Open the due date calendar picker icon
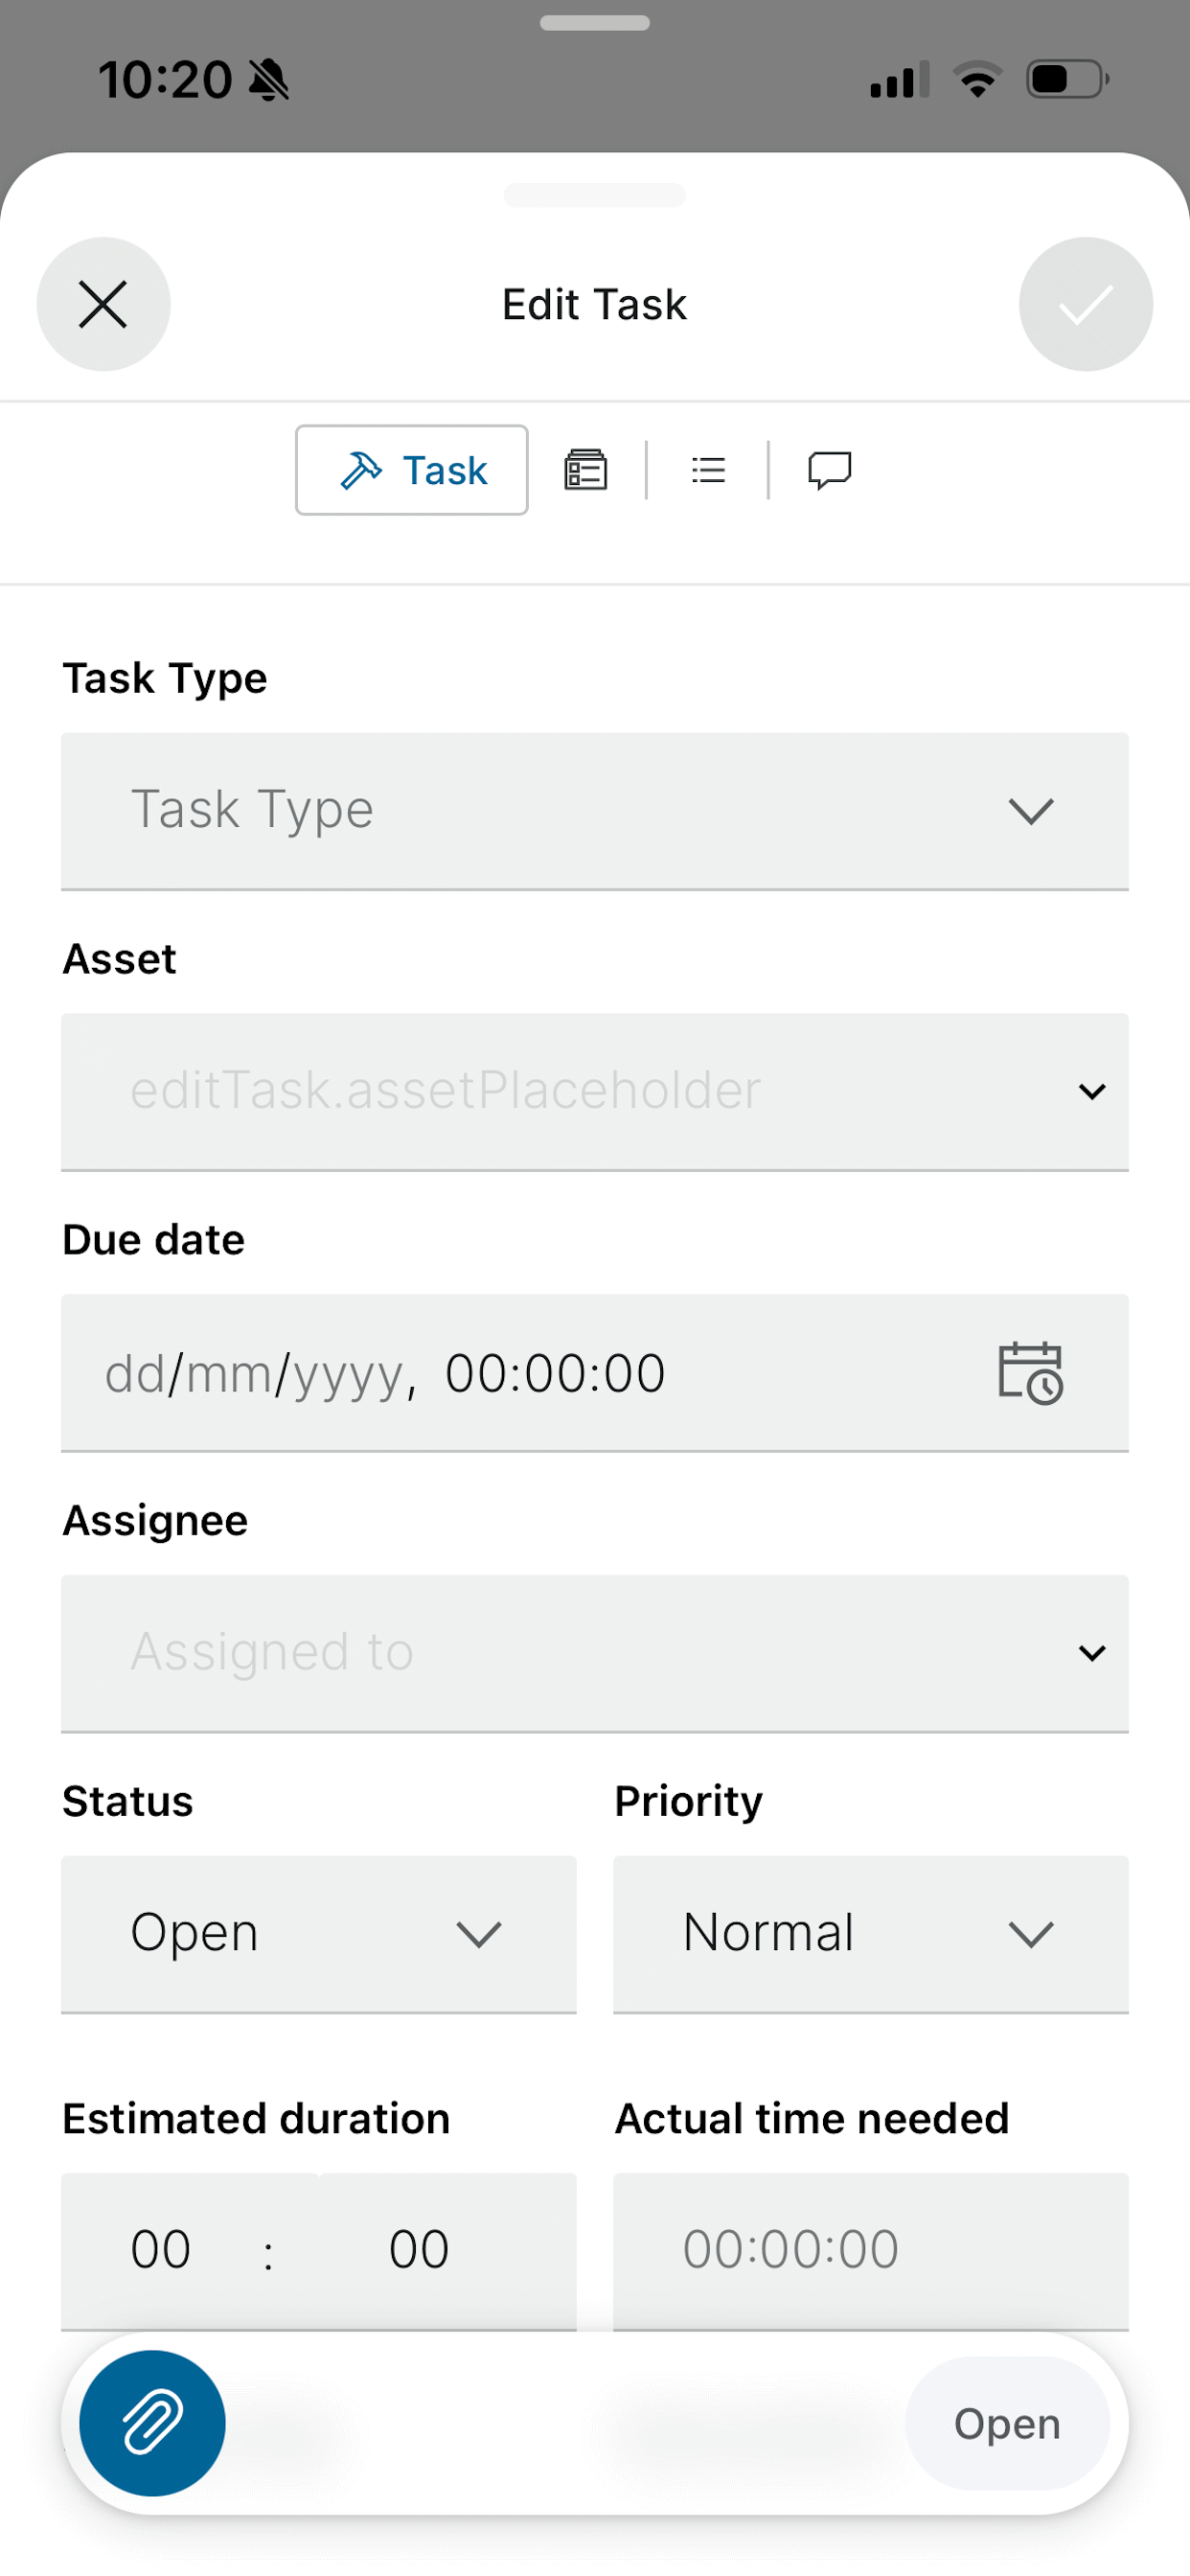This screenshot has height=2576, width=1190. pos(1030,1373)
